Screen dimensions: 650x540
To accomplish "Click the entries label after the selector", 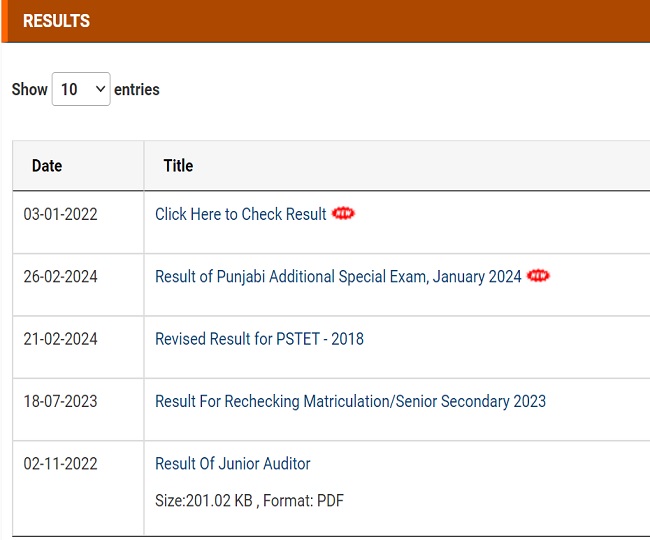I will click(x=137, y=89).
